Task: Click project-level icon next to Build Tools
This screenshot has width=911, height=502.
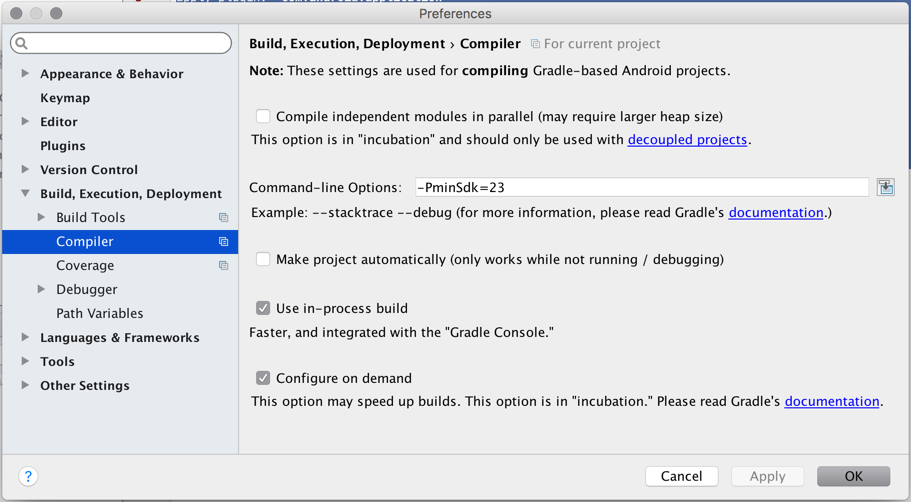Action: point(223,218)
